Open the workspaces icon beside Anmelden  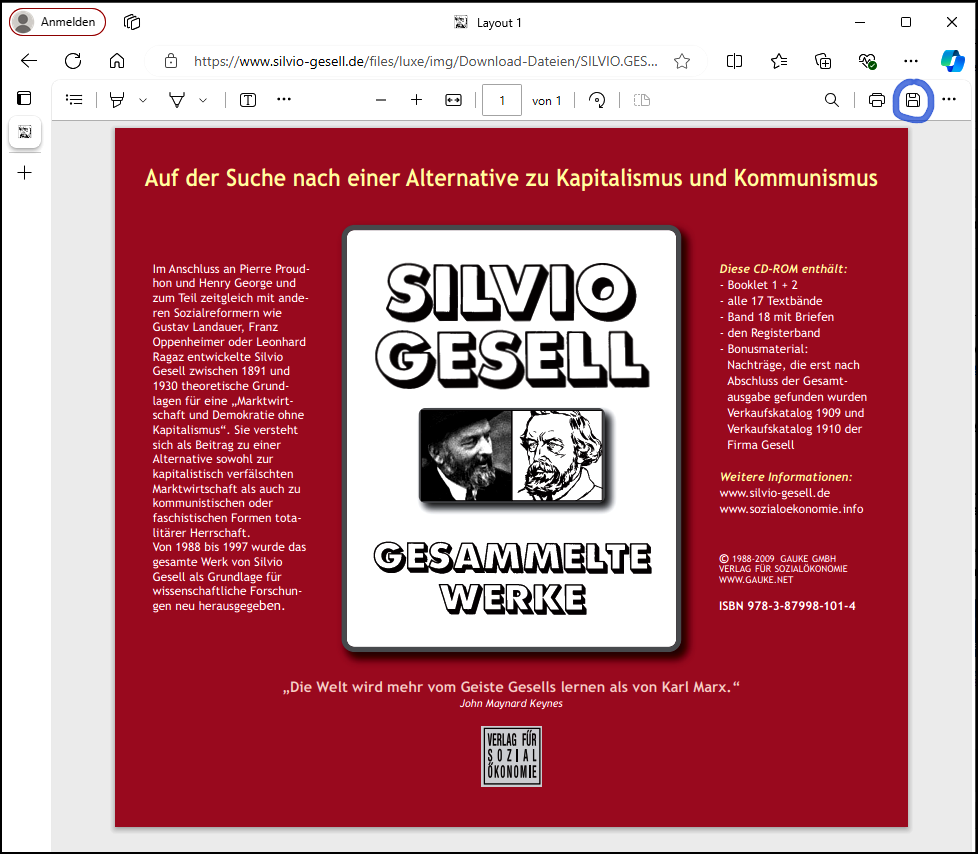(132, 22)
